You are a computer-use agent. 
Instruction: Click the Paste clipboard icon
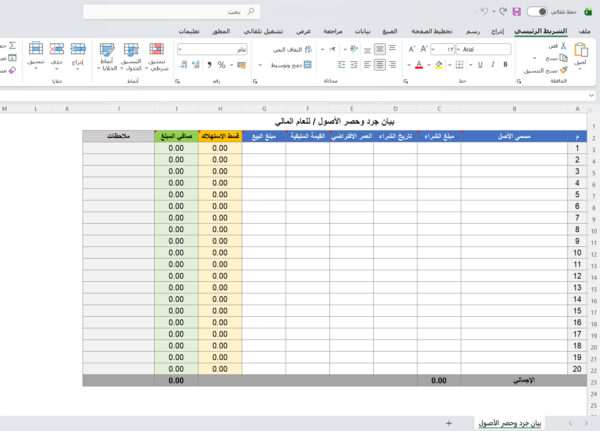pos(580,50)
